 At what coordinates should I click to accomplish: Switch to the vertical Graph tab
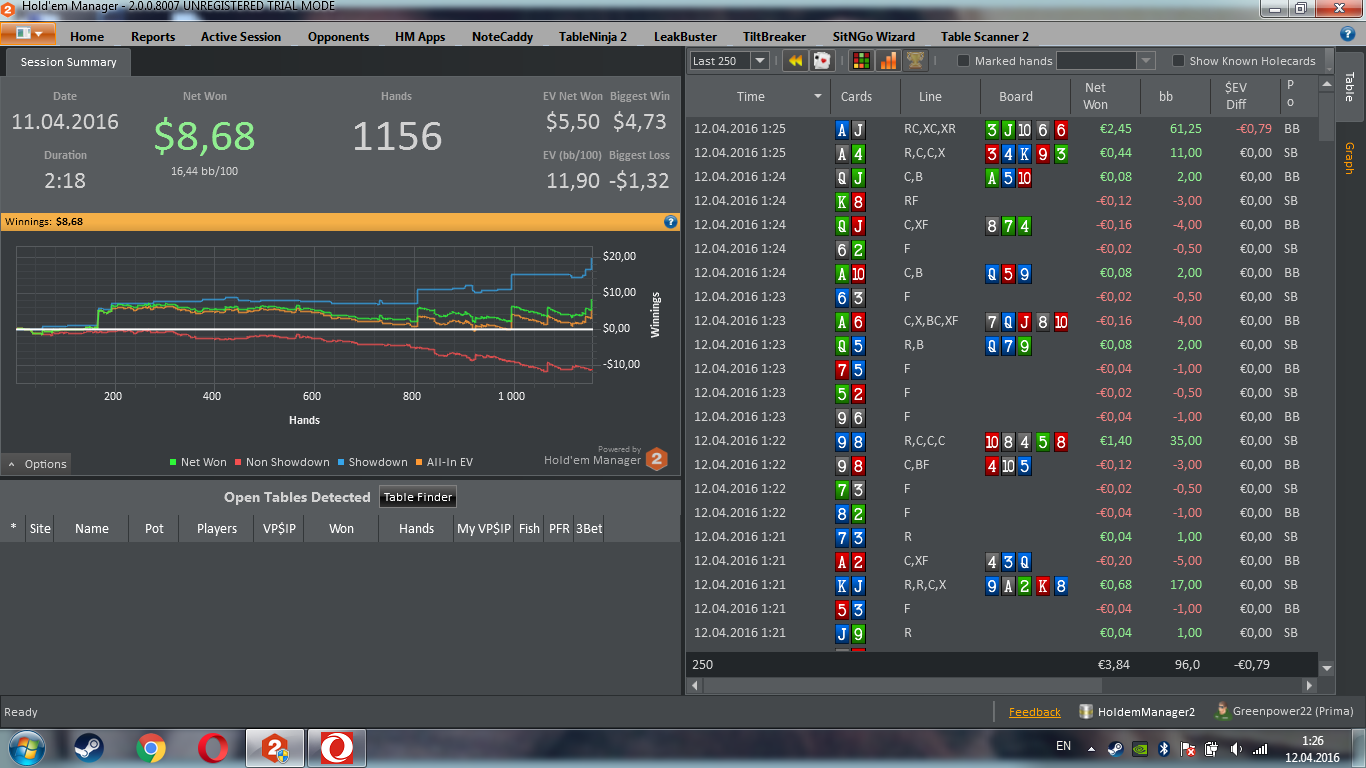coord(1348,159)
